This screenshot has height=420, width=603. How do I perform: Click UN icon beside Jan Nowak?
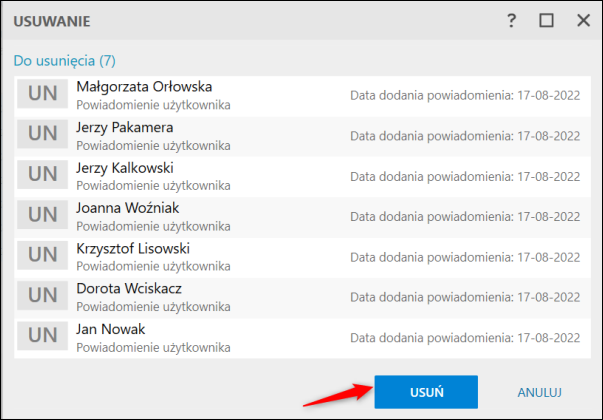(41, 335)
